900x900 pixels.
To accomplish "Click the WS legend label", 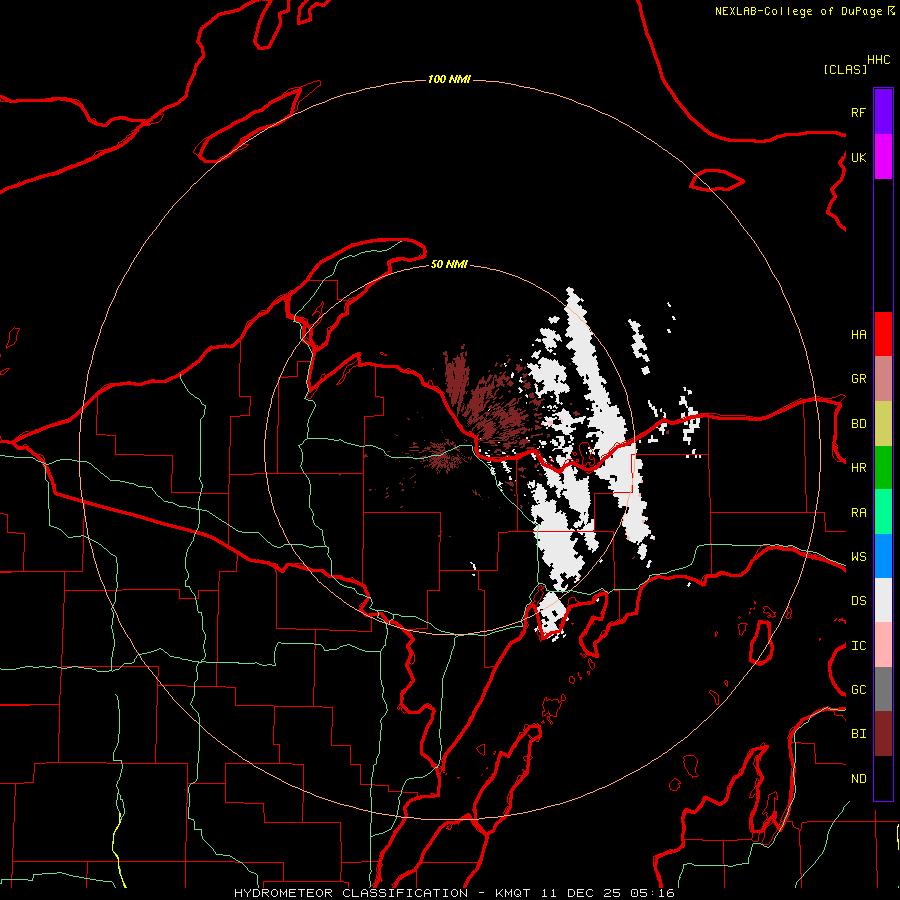I will (858, 557).
